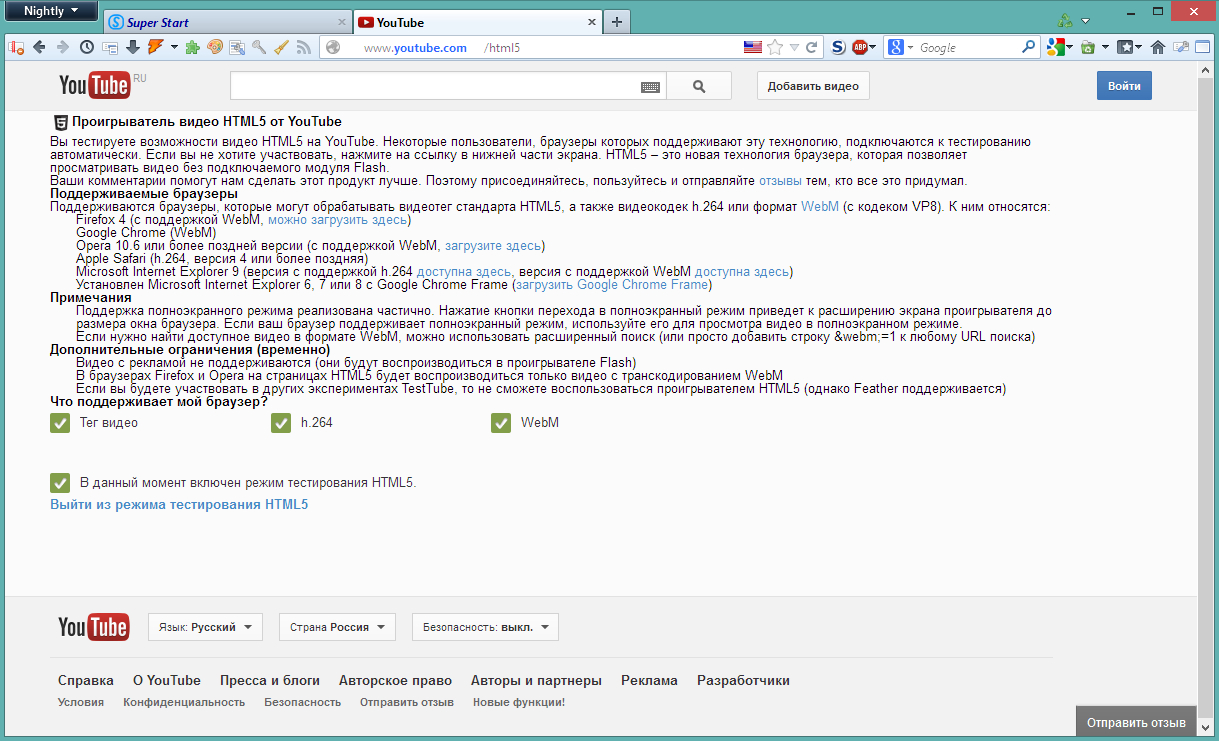
Task: Open 'WebM' format link in the text
Action: pos(820,207)
